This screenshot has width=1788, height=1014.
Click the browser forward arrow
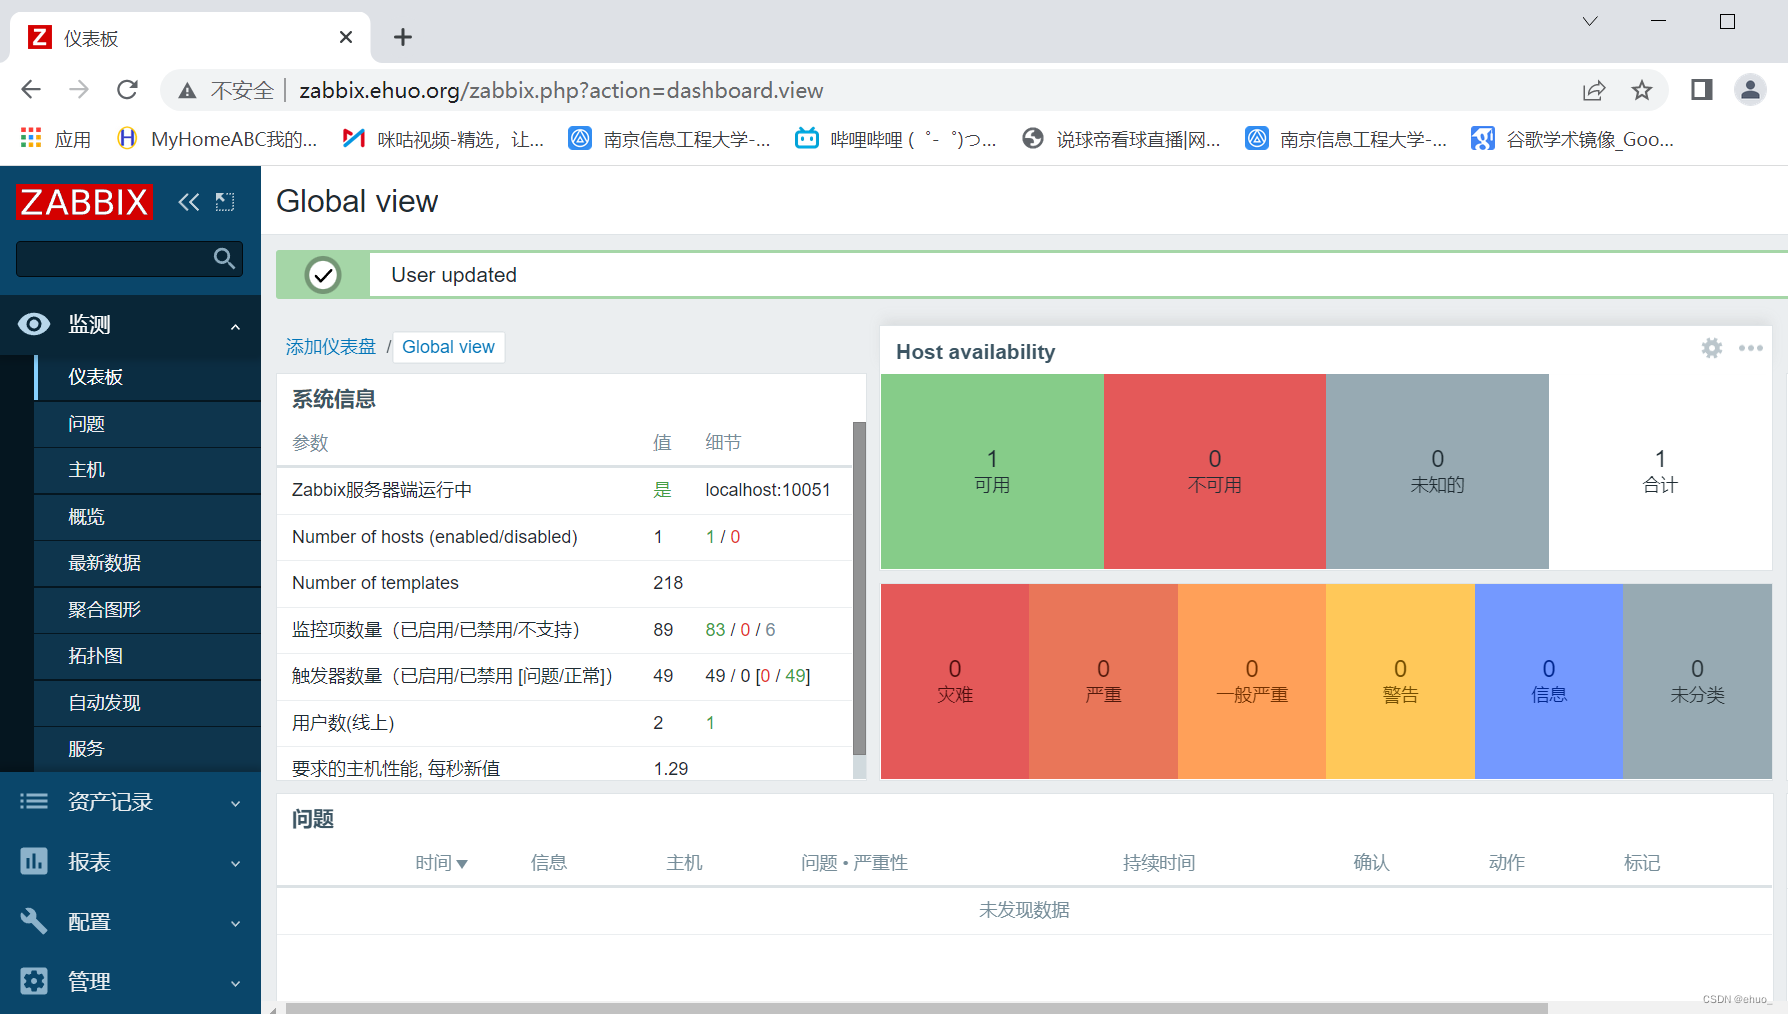click(x=79, y=90)
